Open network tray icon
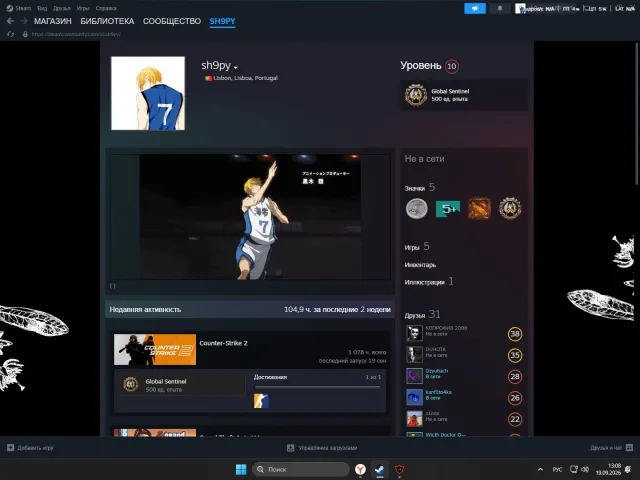640x480 pixels. point(574,469)
